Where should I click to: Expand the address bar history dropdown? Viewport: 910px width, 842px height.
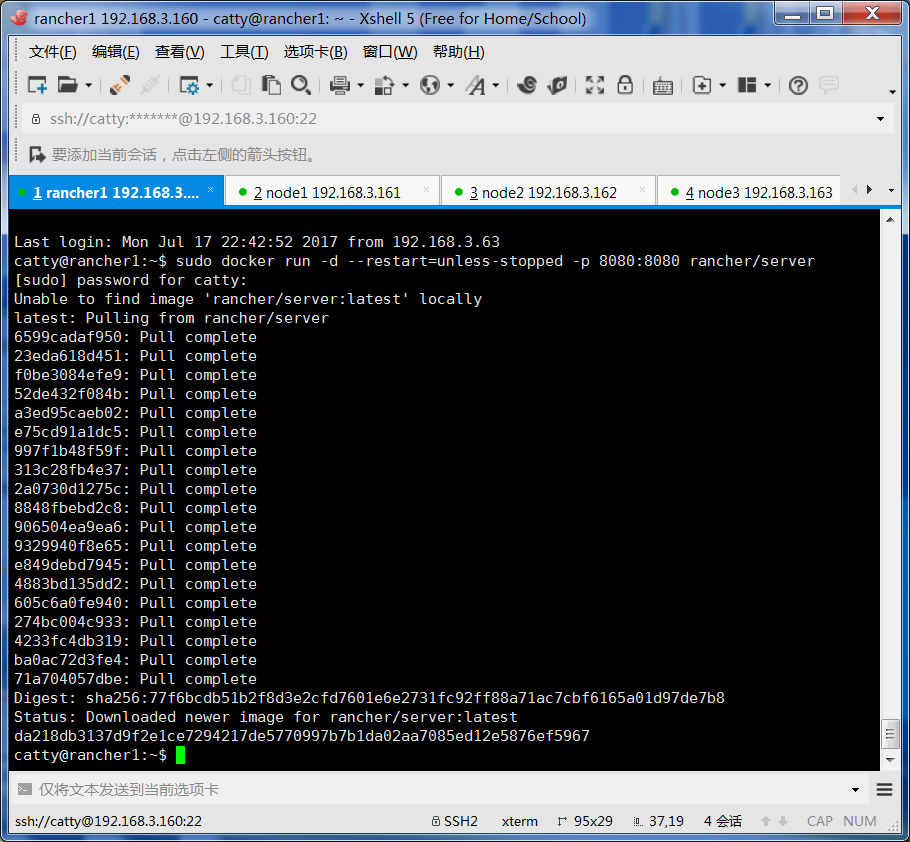tap(880, 119)
